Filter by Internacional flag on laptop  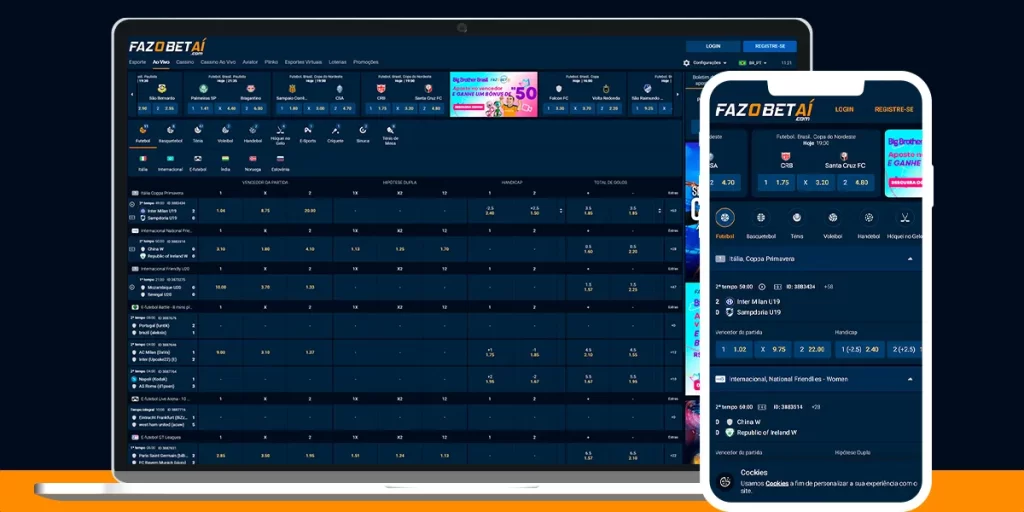point(170,159)
